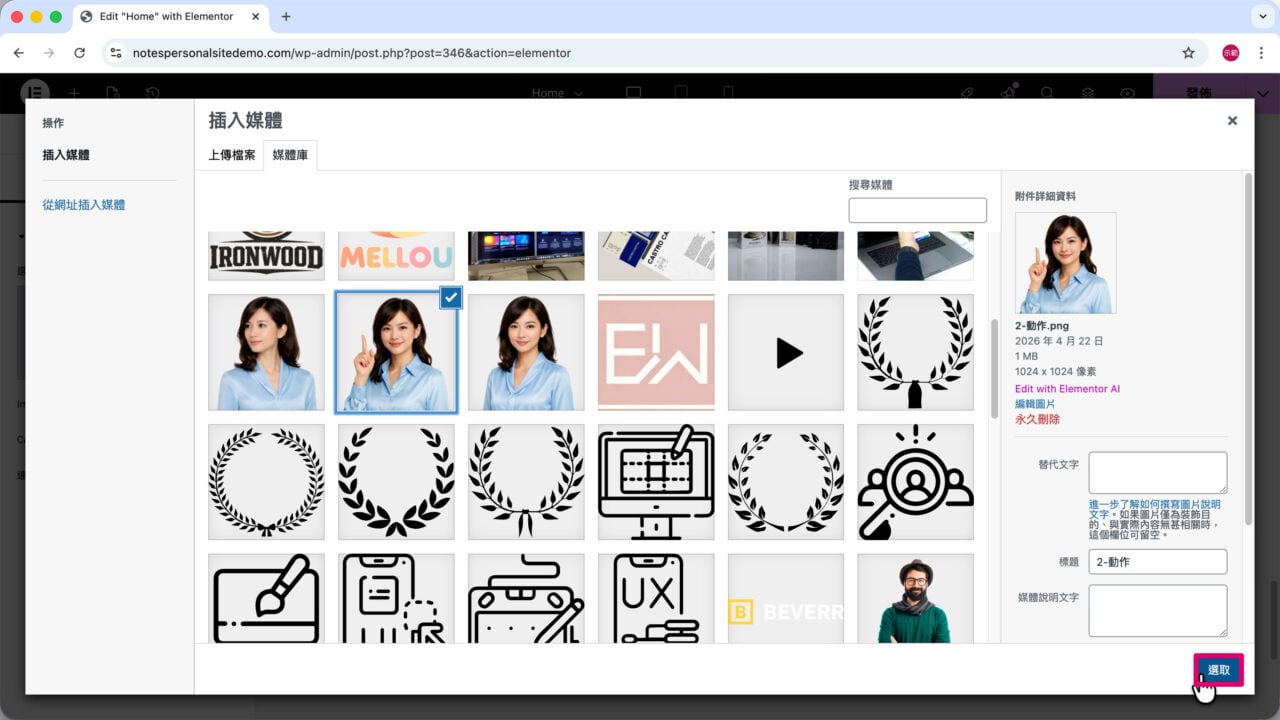Reload the page in browser
Image resolution: width=1280 pixels, height=720 pixels.
coord(80,53)
